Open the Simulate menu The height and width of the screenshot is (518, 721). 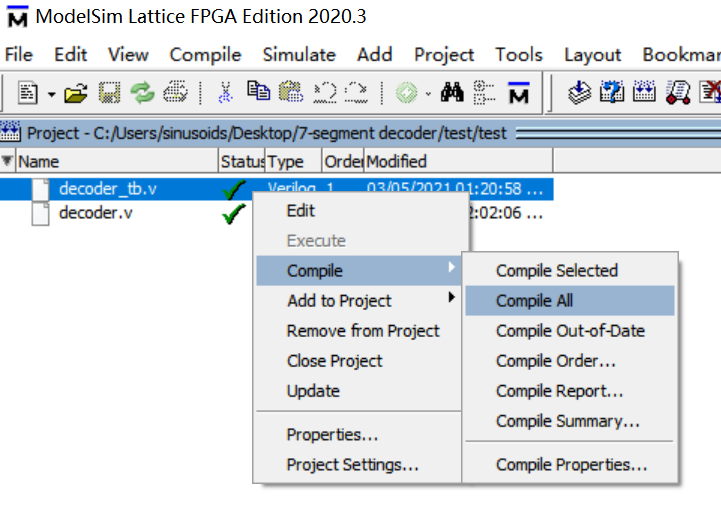click(x=299, y=55)
